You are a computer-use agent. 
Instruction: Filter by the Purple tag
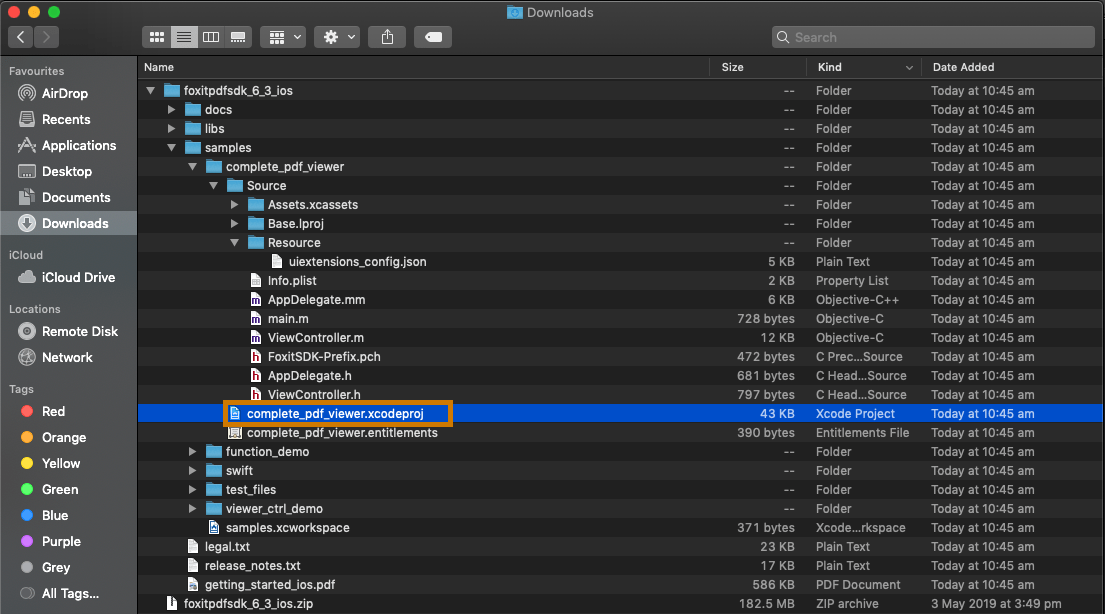pos(68,541)
